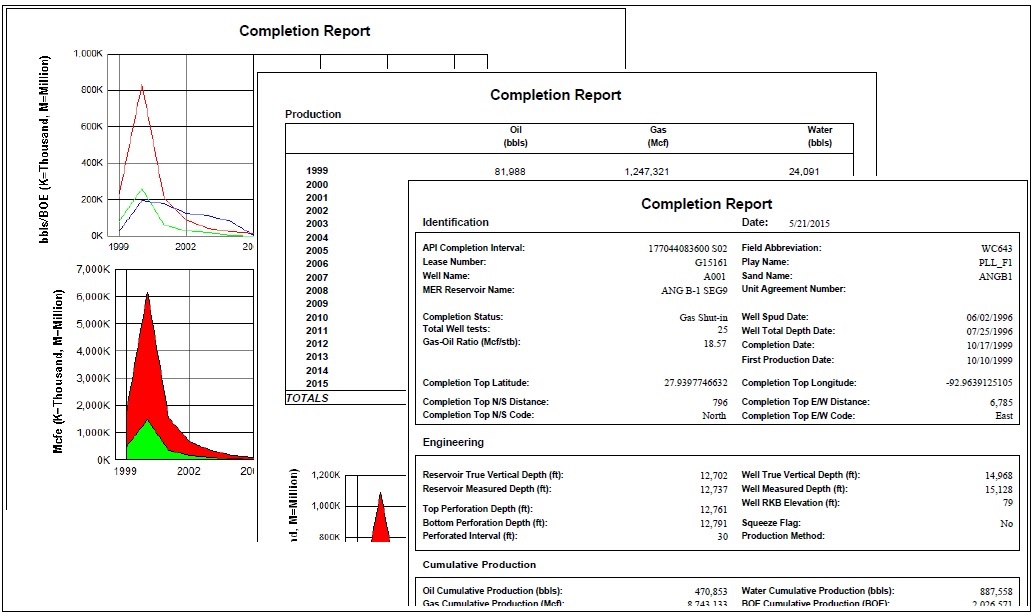Select the Sand Name value ANGB1
This screenshot has width=1033, height=614.
click(x=995, y=276)
